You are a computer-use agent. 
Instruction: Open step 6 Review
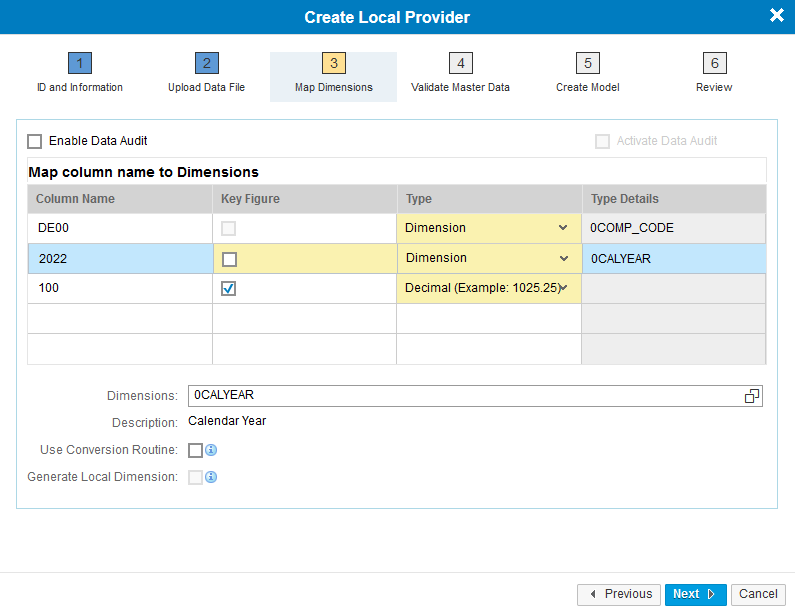pyautogui.click(x=714, y=74)
